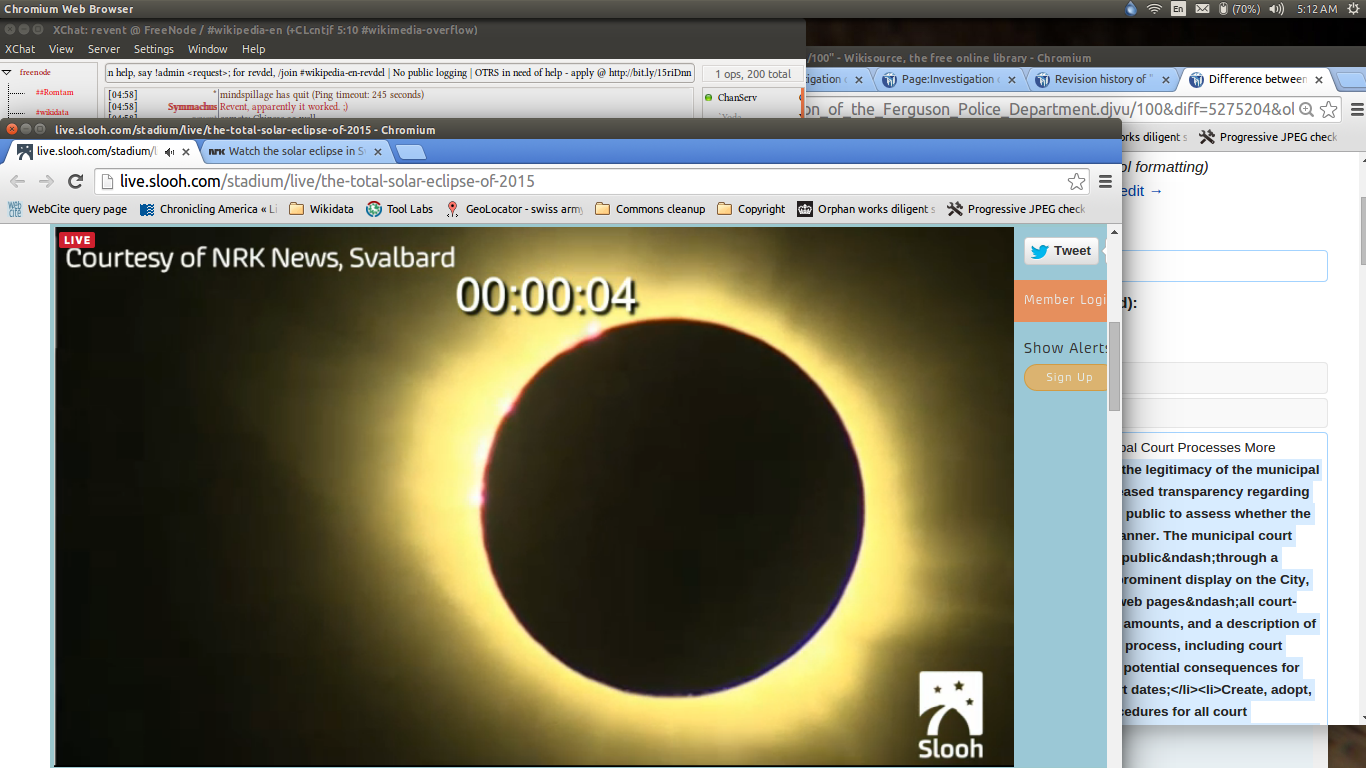Click the LIVE badge on the video
1366x768 pixels.
77,240
